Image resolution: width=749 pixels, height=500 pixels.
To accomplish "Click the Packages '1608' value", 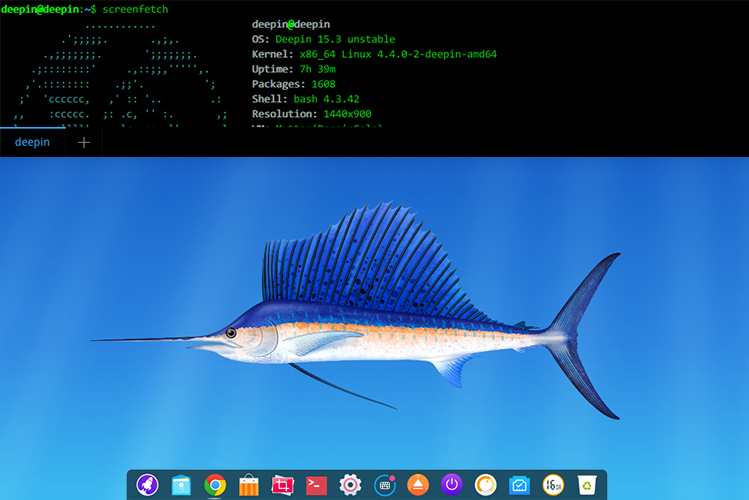I will (x=323, y=84).
